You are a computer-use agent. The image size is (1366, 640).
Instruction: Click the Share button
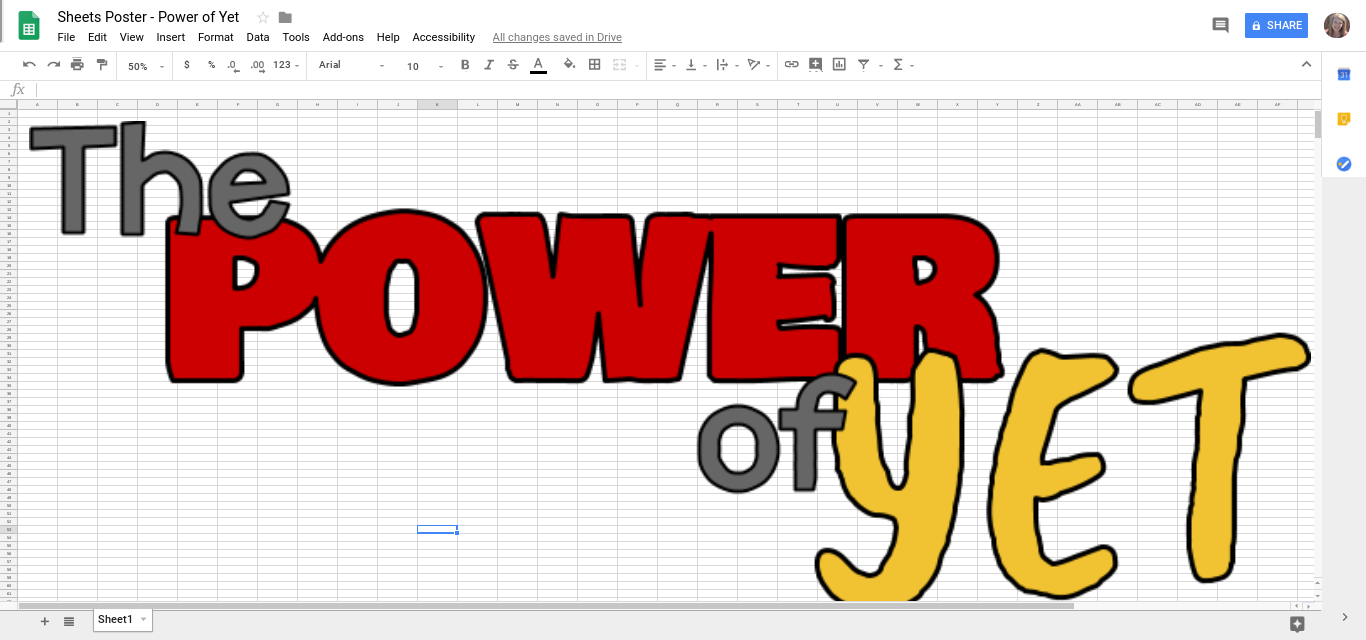1276,24
